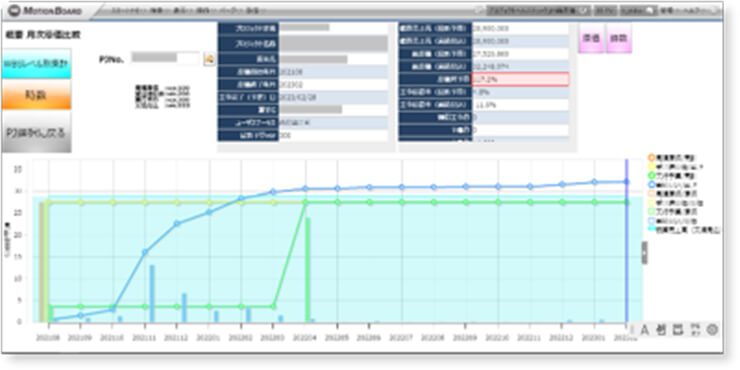Click the letter A chart toolbar icon
Screen dimensions: 740x370
645,330
